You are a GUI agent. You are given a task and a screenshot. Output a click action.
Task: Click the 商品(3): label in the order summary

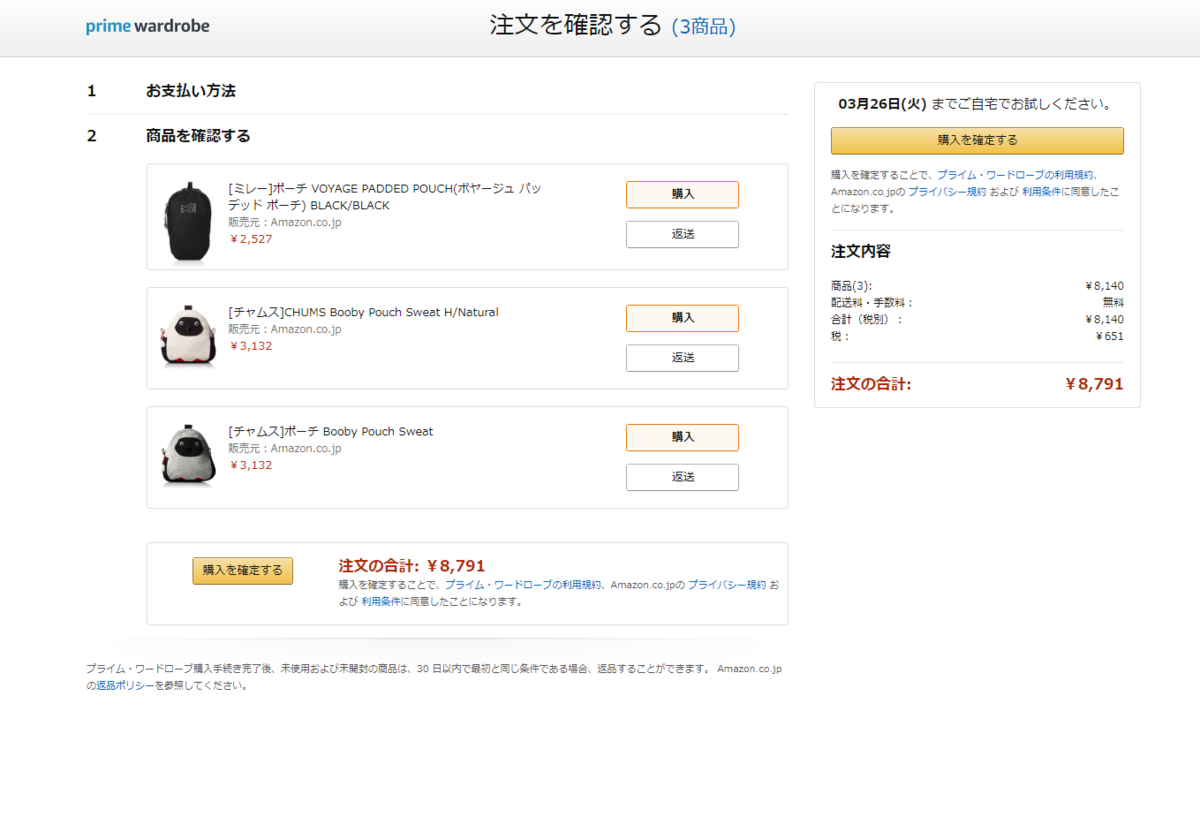tap(852, 286)
